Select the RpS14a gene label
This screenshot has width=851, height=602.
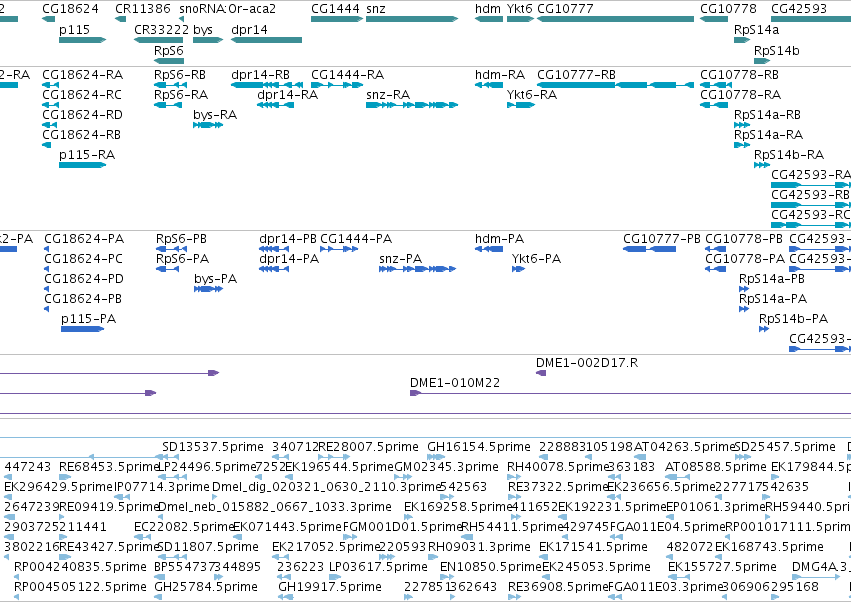[756, 29]
